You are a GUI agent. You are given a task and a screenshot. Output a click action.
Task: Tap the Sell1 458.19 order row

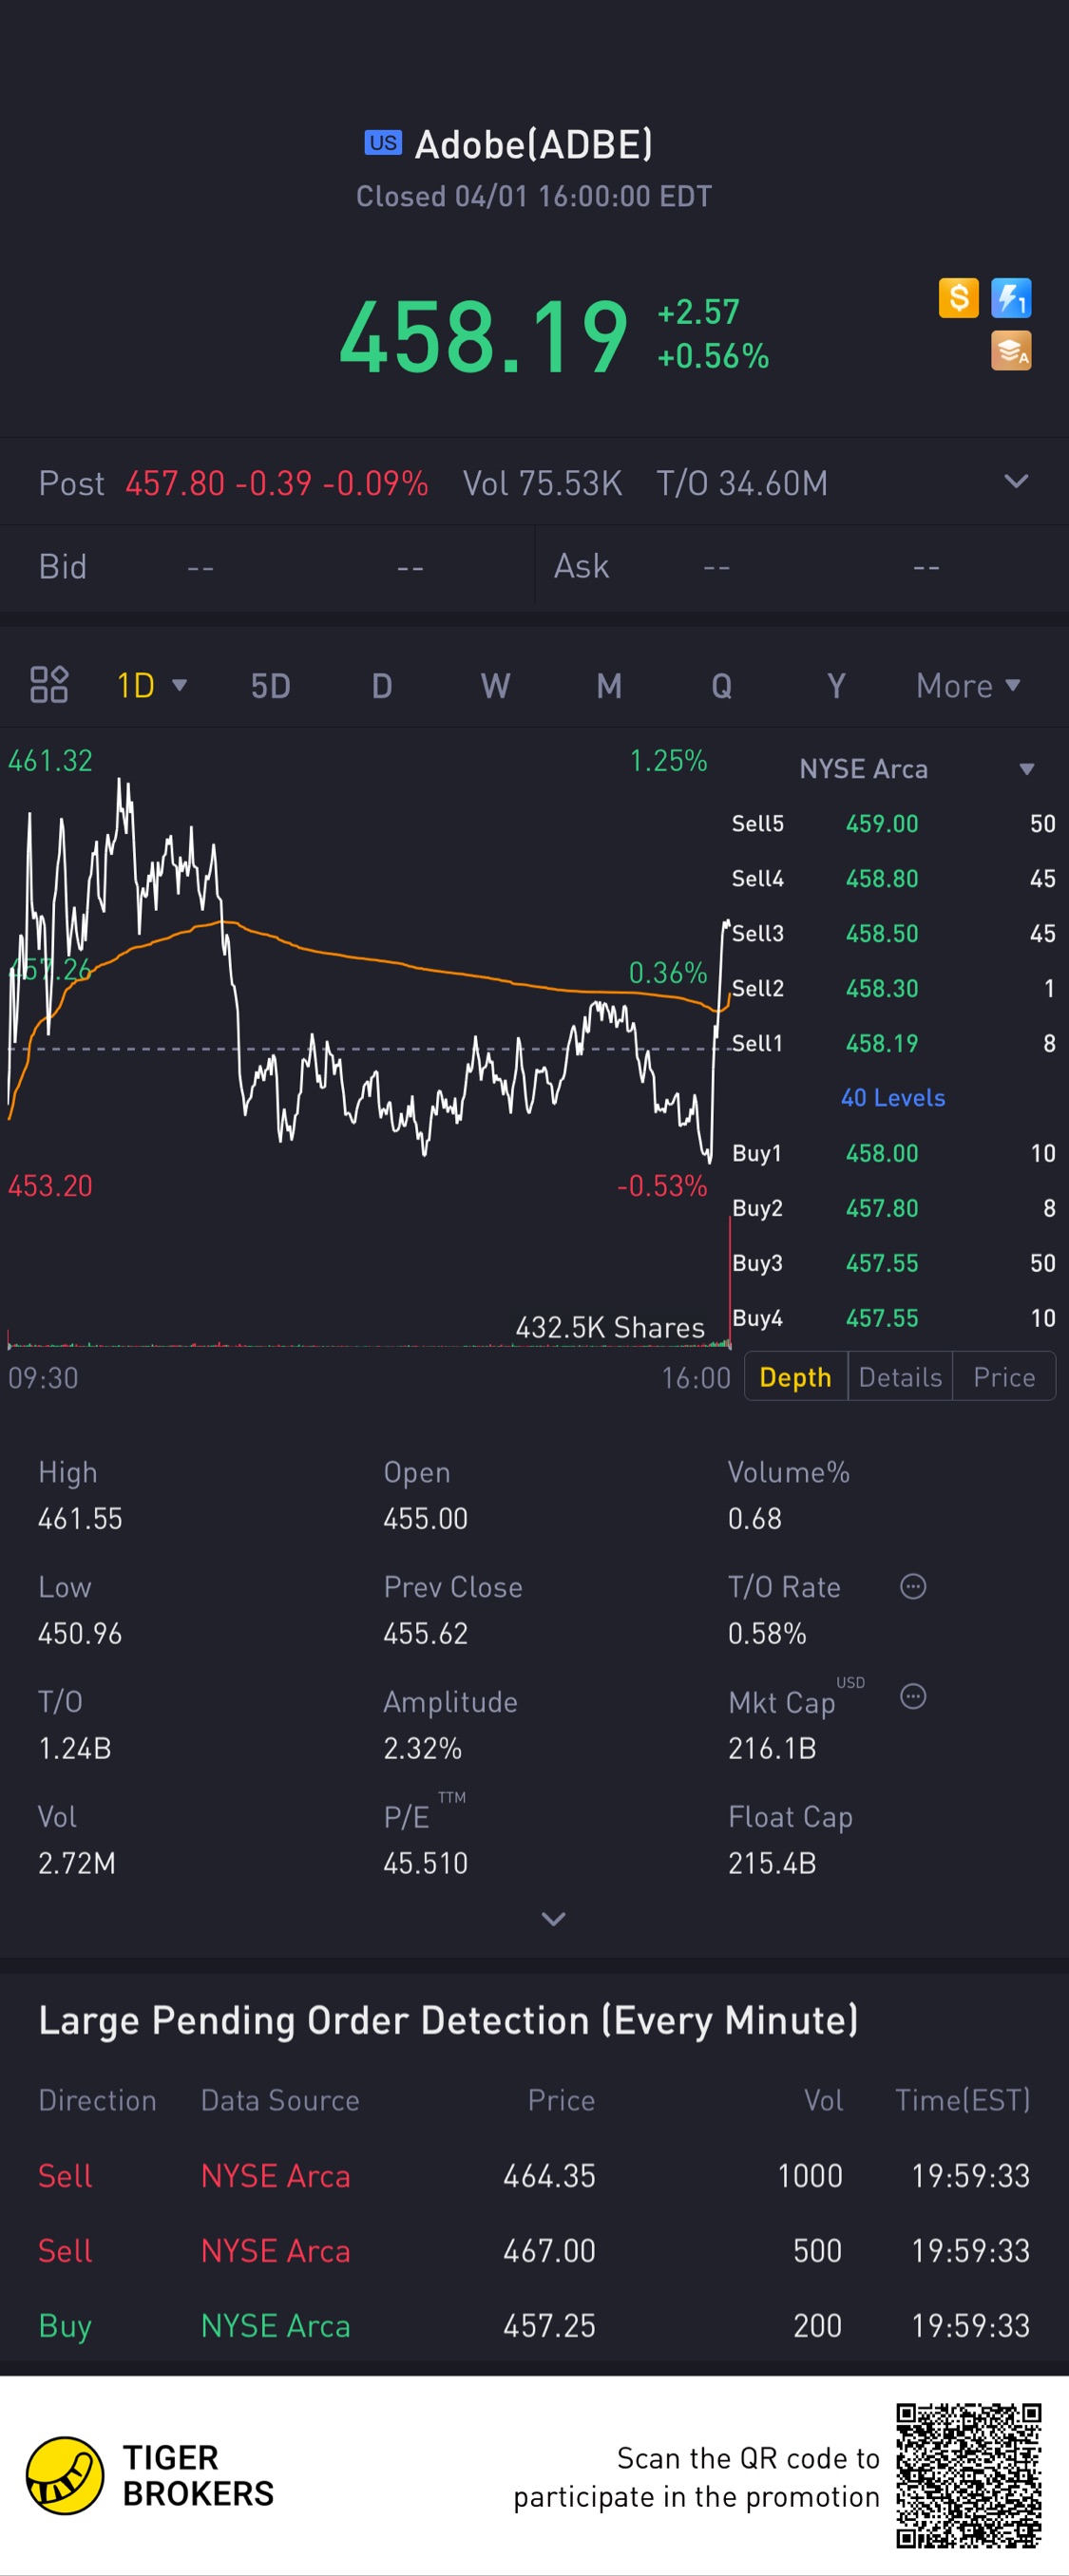pos(893,1044)
